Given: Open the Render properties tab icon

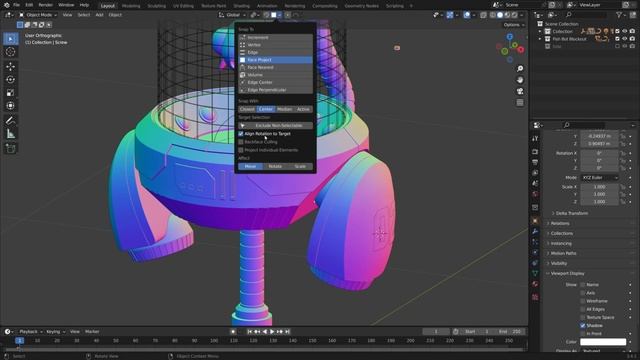Looking at the screenshot, I should pos(535,152).
